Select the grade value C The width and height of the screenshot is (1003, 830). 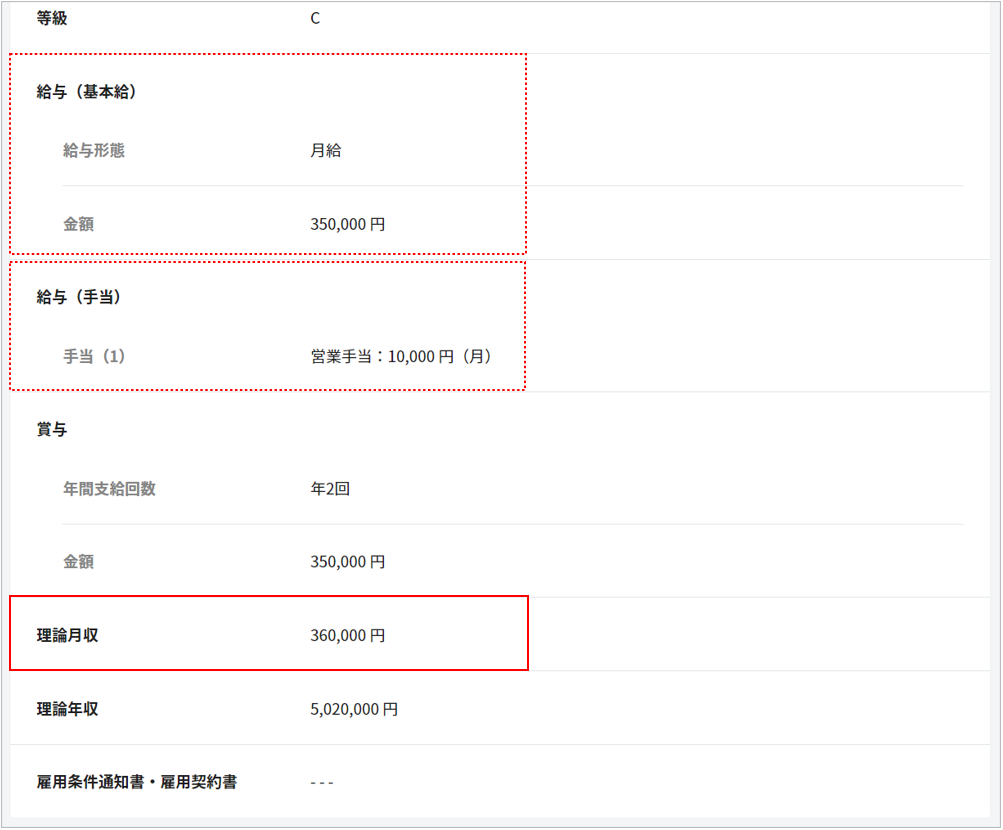315,18
